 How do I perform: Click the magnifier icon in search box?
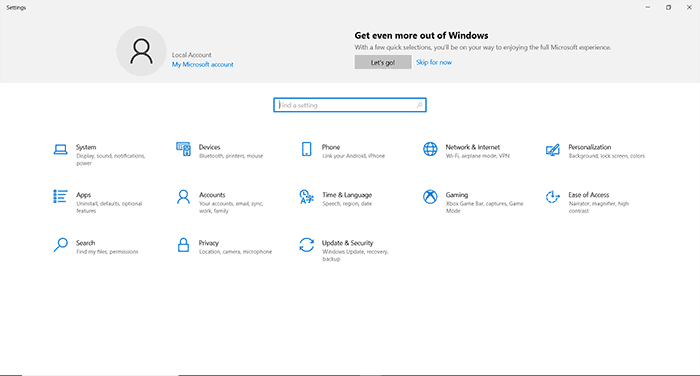coord(419,105)
